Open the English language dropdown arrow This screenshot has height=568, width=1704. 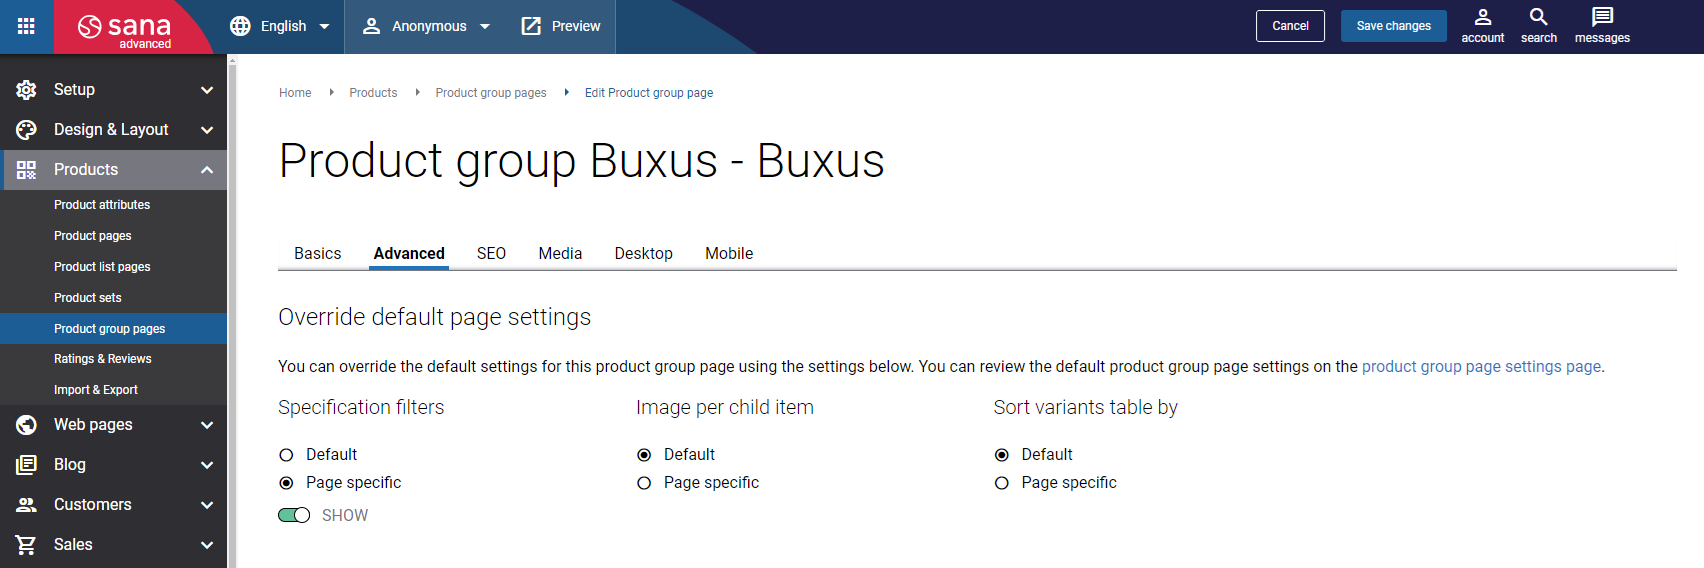[324, 27]
